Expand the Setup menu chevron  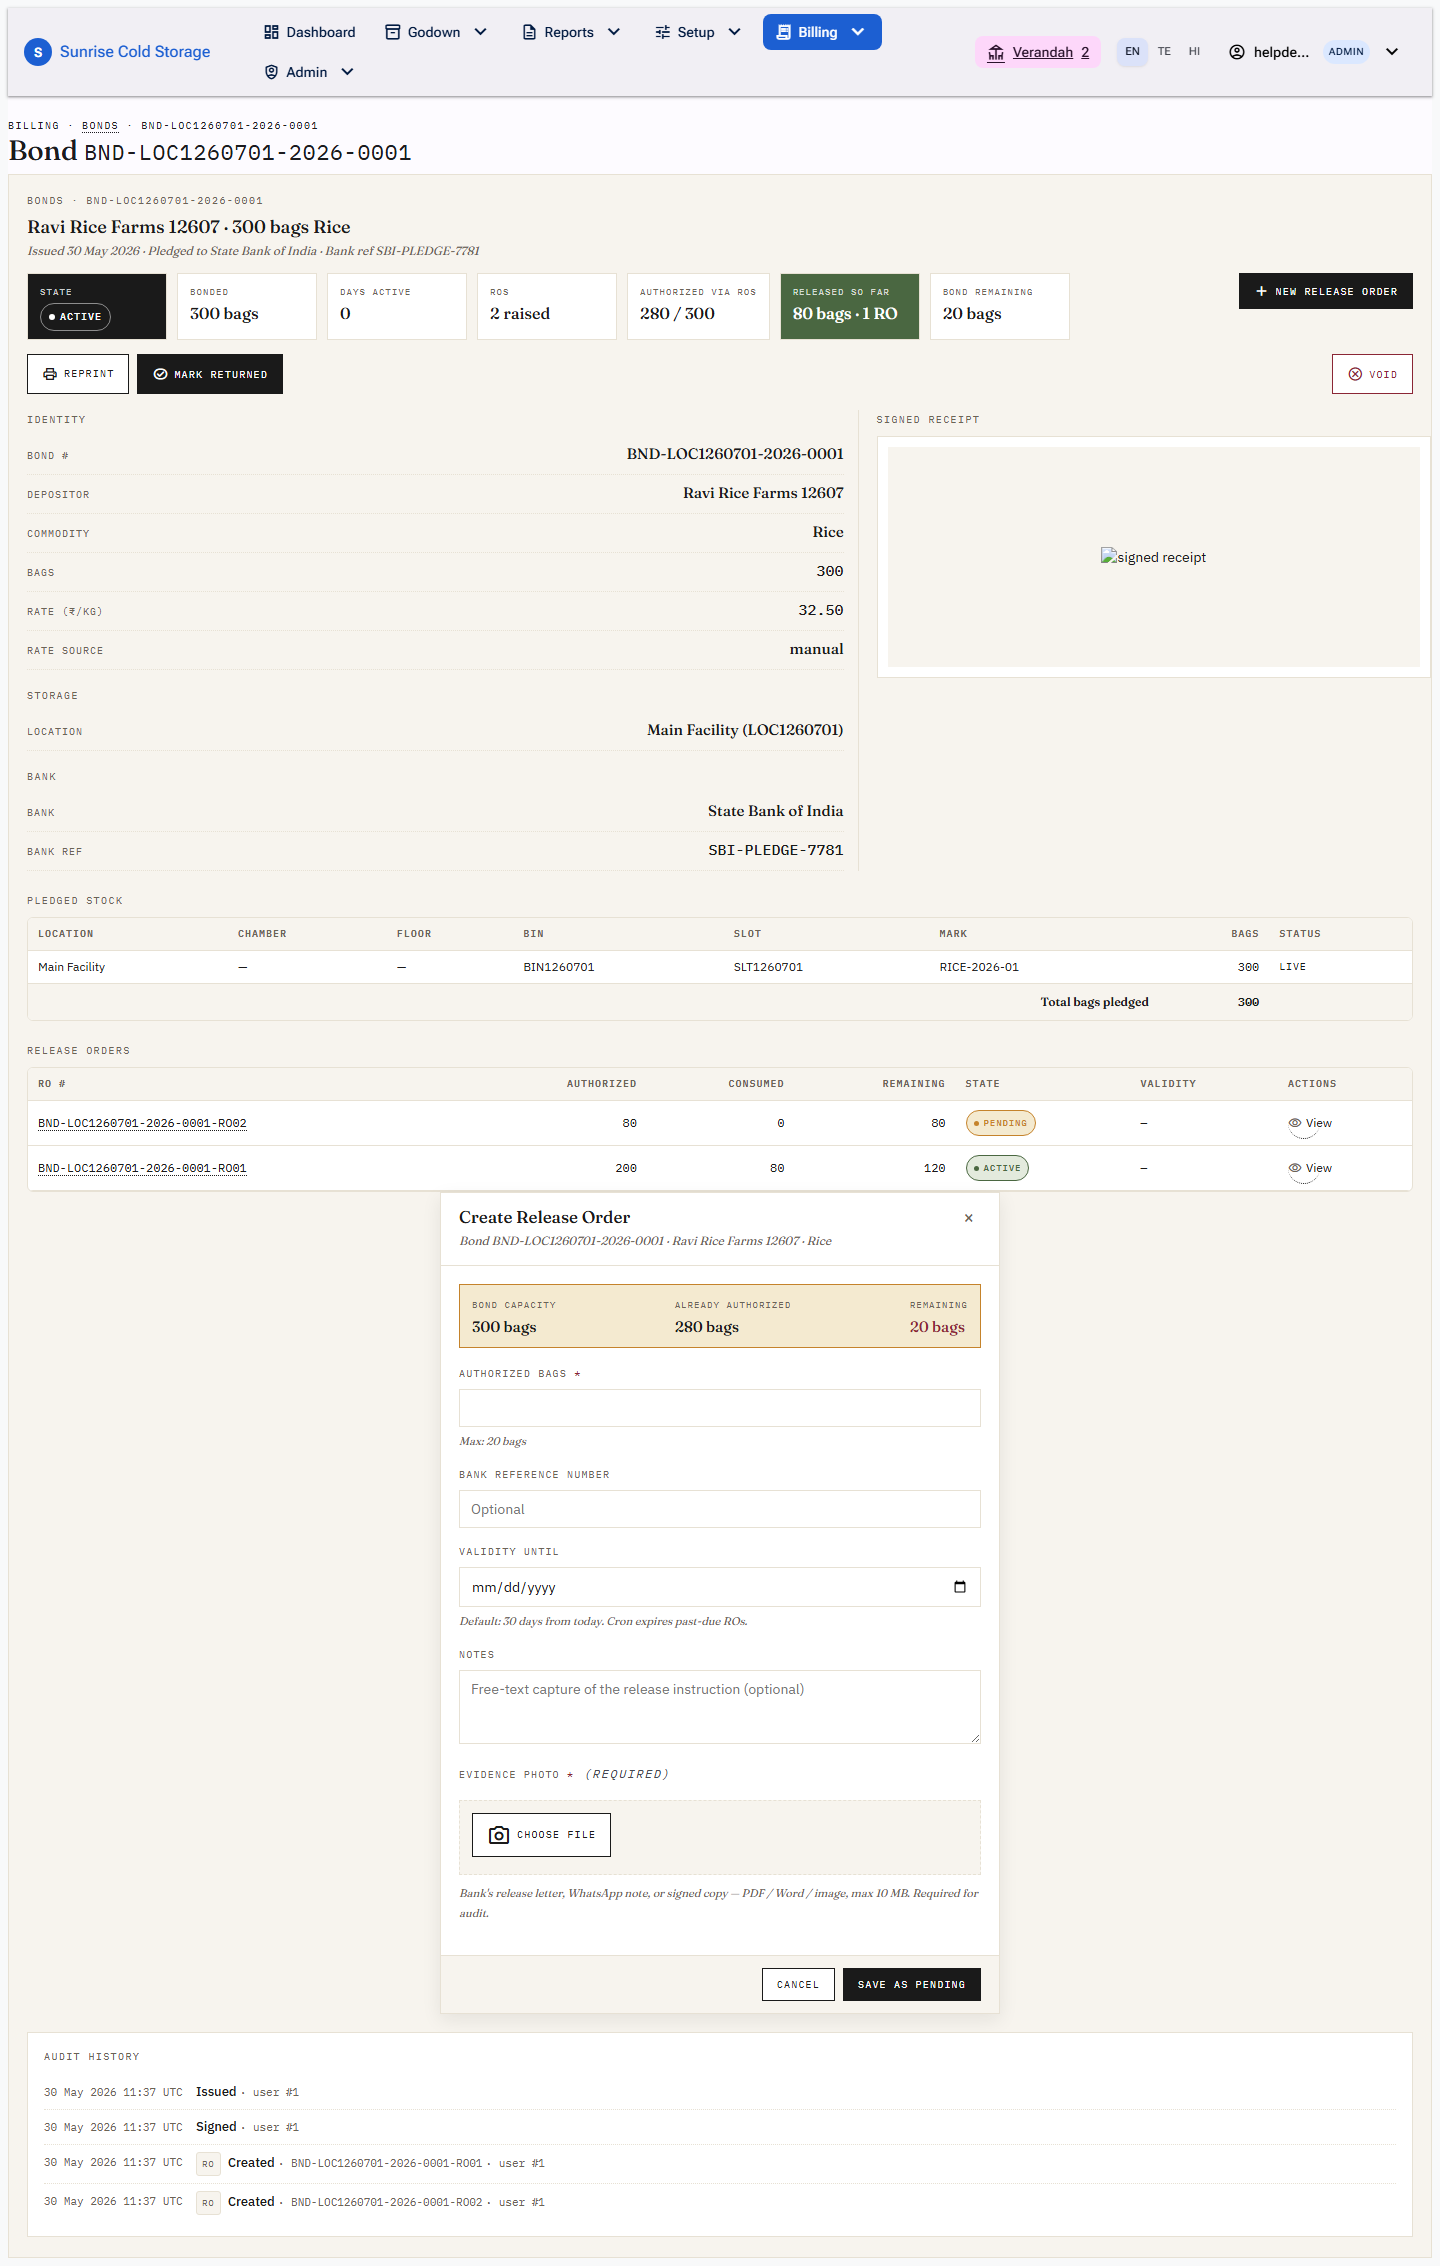click(735, 32)
